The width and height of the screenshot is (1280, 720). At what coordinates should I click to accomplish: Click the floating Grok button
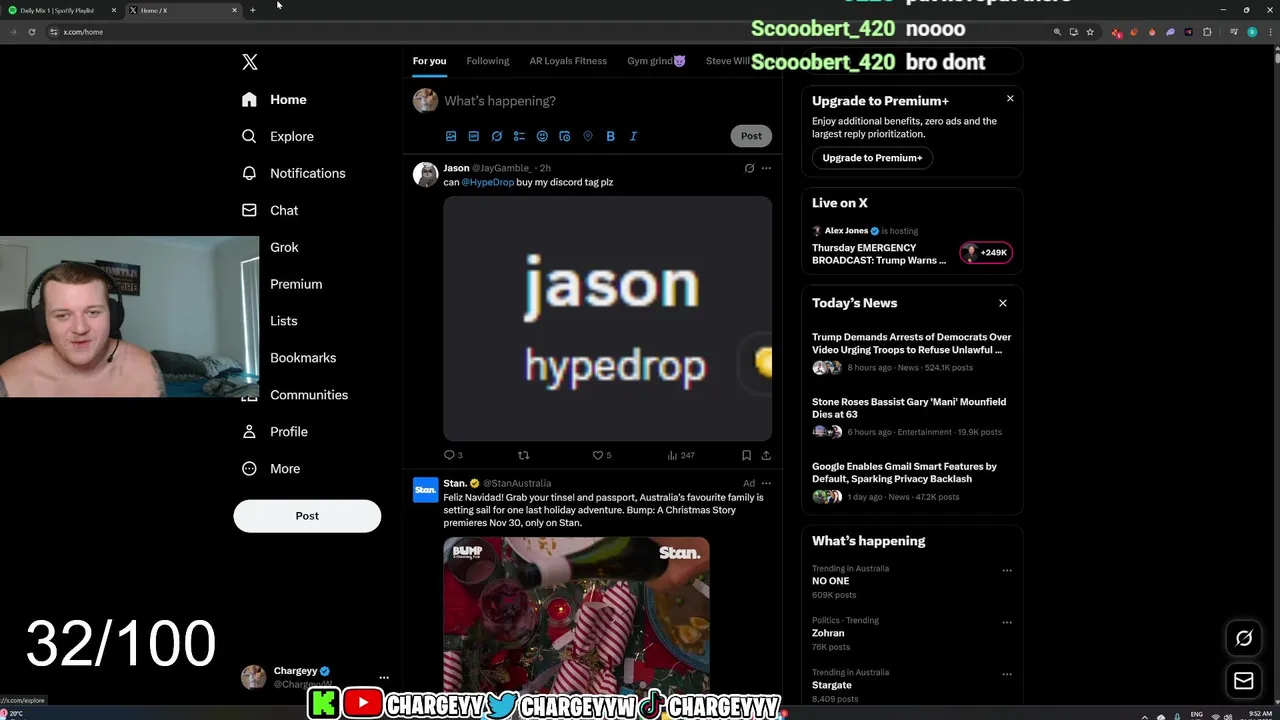(x=1244, y=638)
